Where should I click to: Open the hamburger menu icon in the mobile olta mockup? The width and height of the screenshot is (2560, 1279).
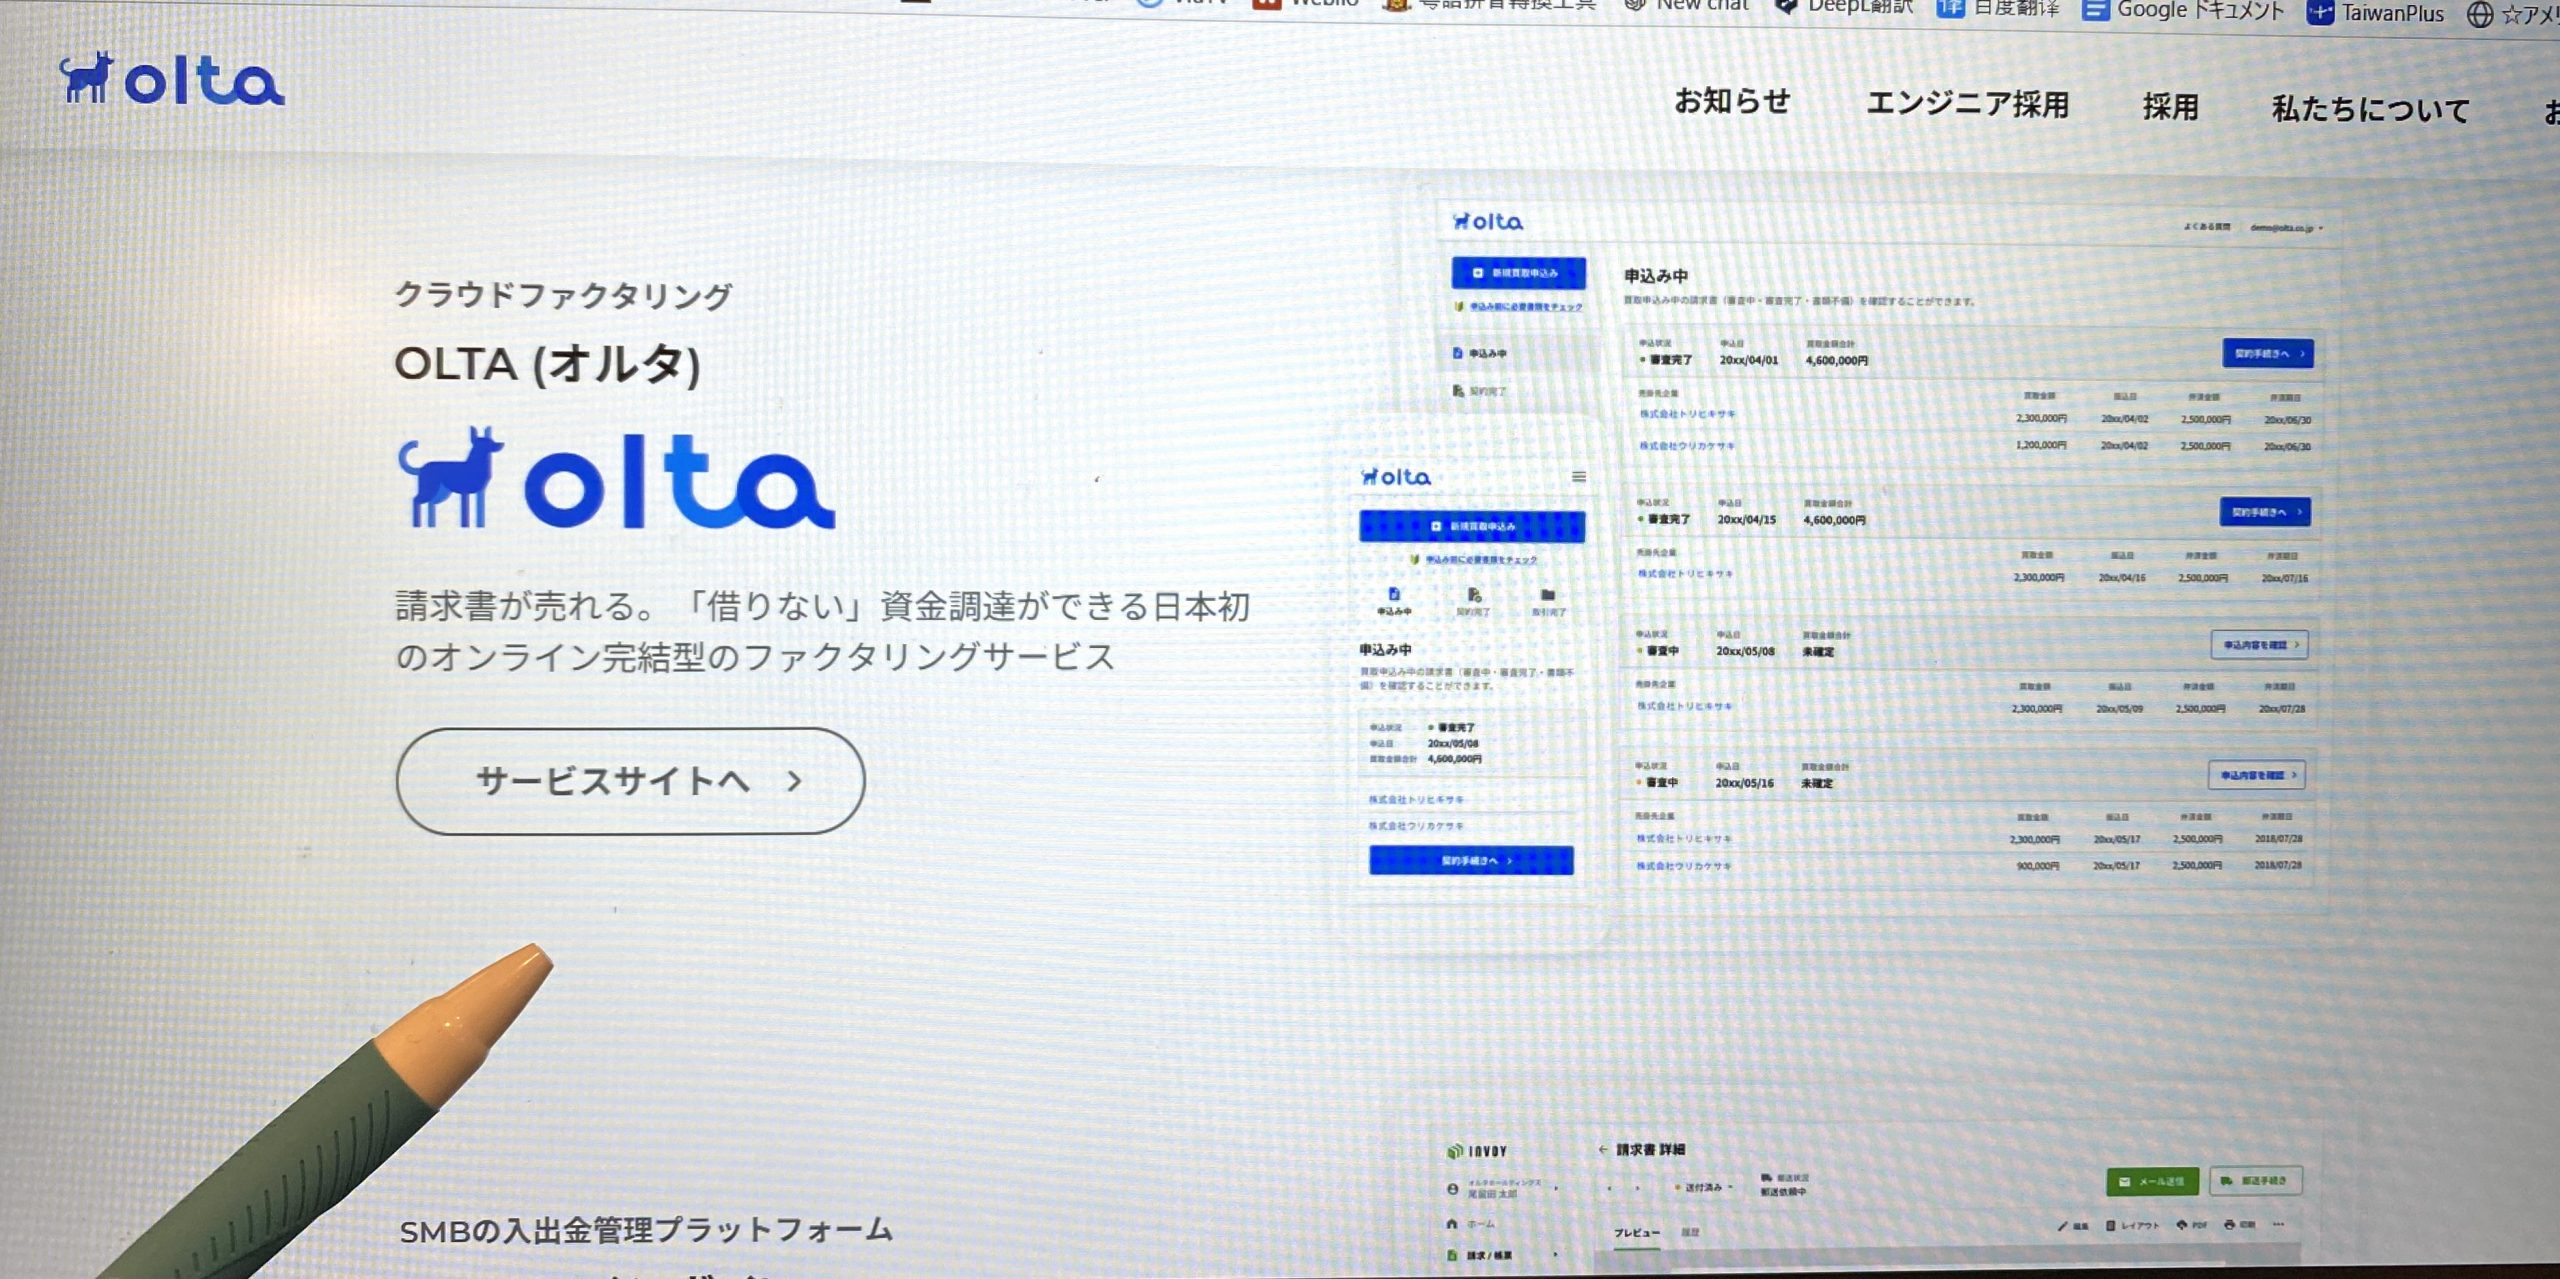(1578, 477)
